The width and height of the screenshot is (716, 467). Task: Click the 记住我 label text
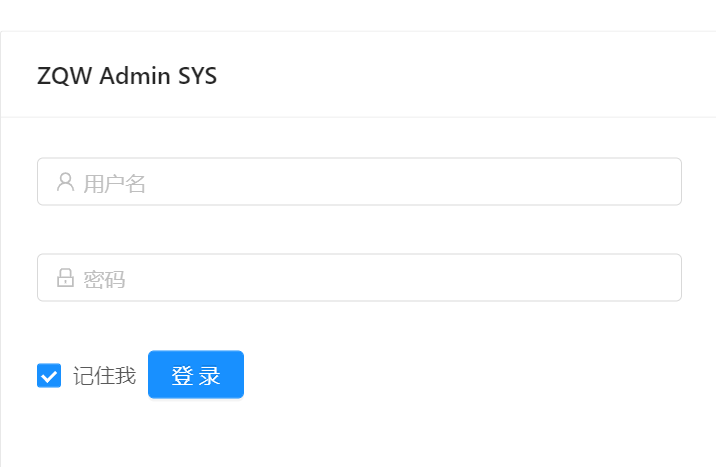point(105,376)
